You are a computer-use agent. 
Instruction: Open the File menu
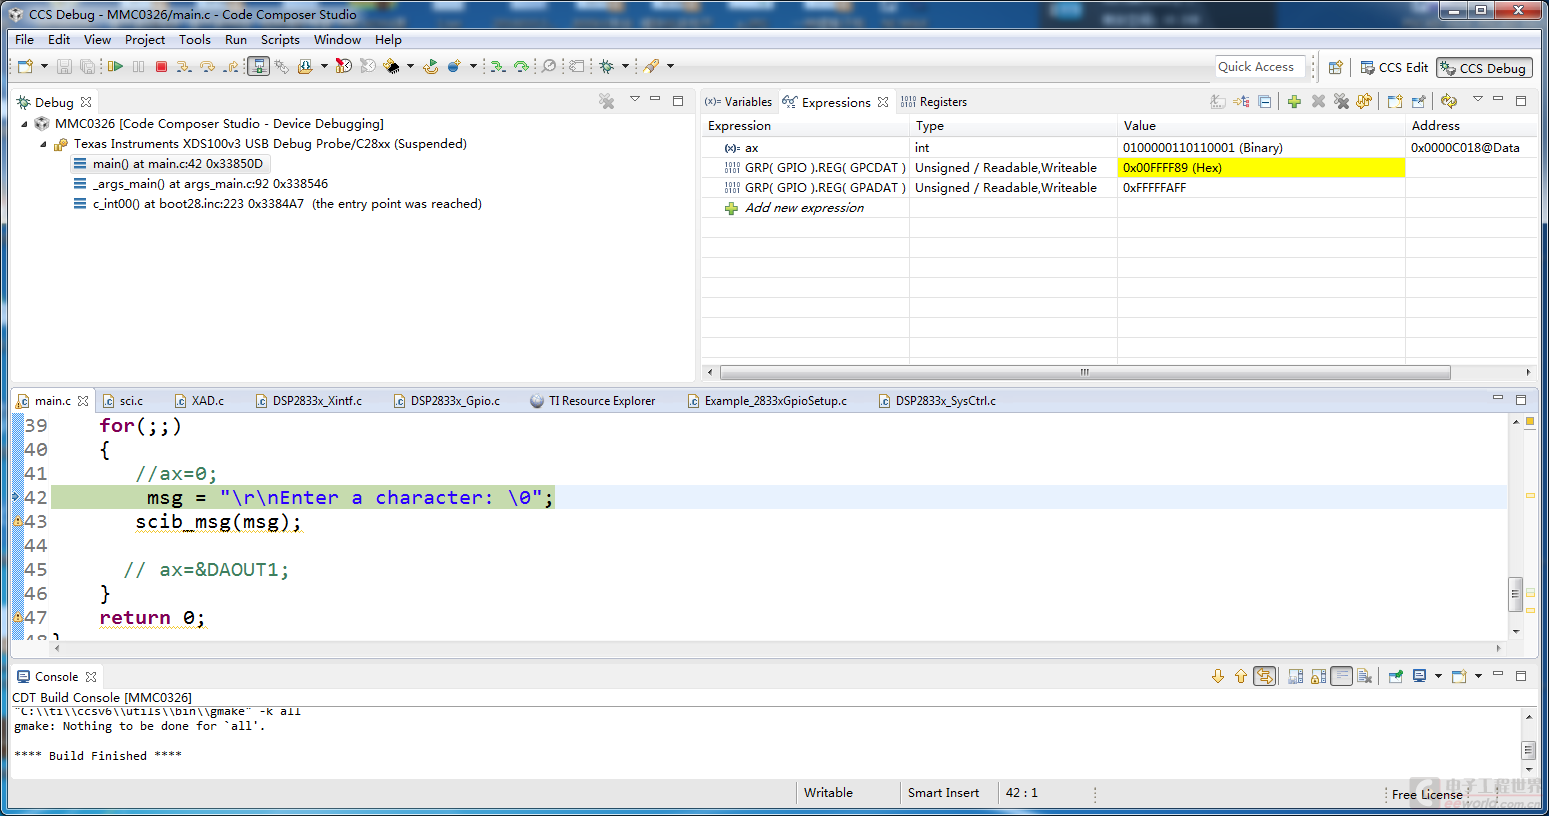tap(24, 40)
